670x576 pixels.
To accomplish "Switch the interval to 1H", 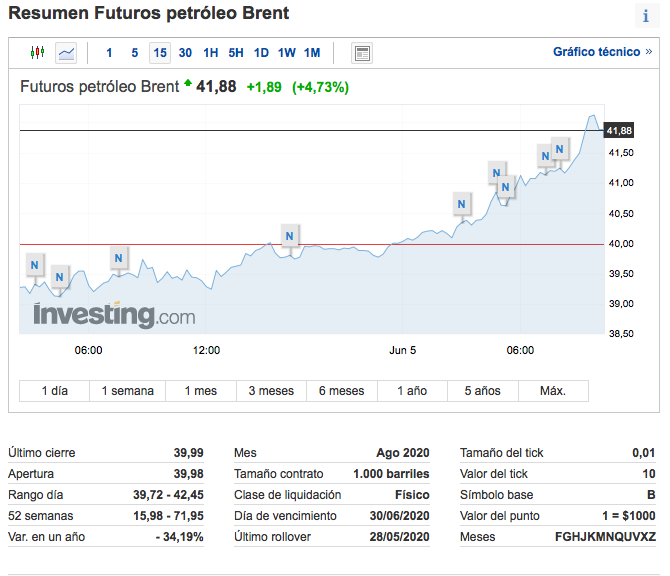I will [210, 53].
